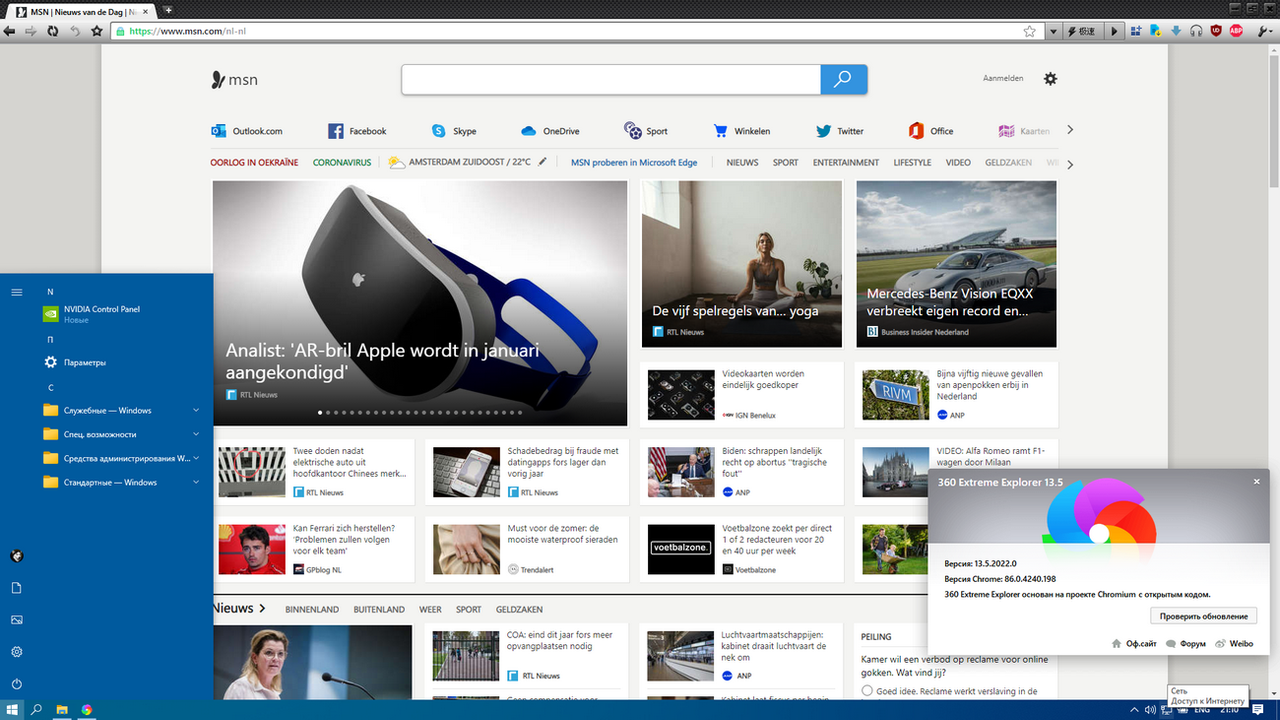Select BINNENLAND under Nieuws section
The height and width of the screenshot is (720, 1280).
tap(312, 609)
